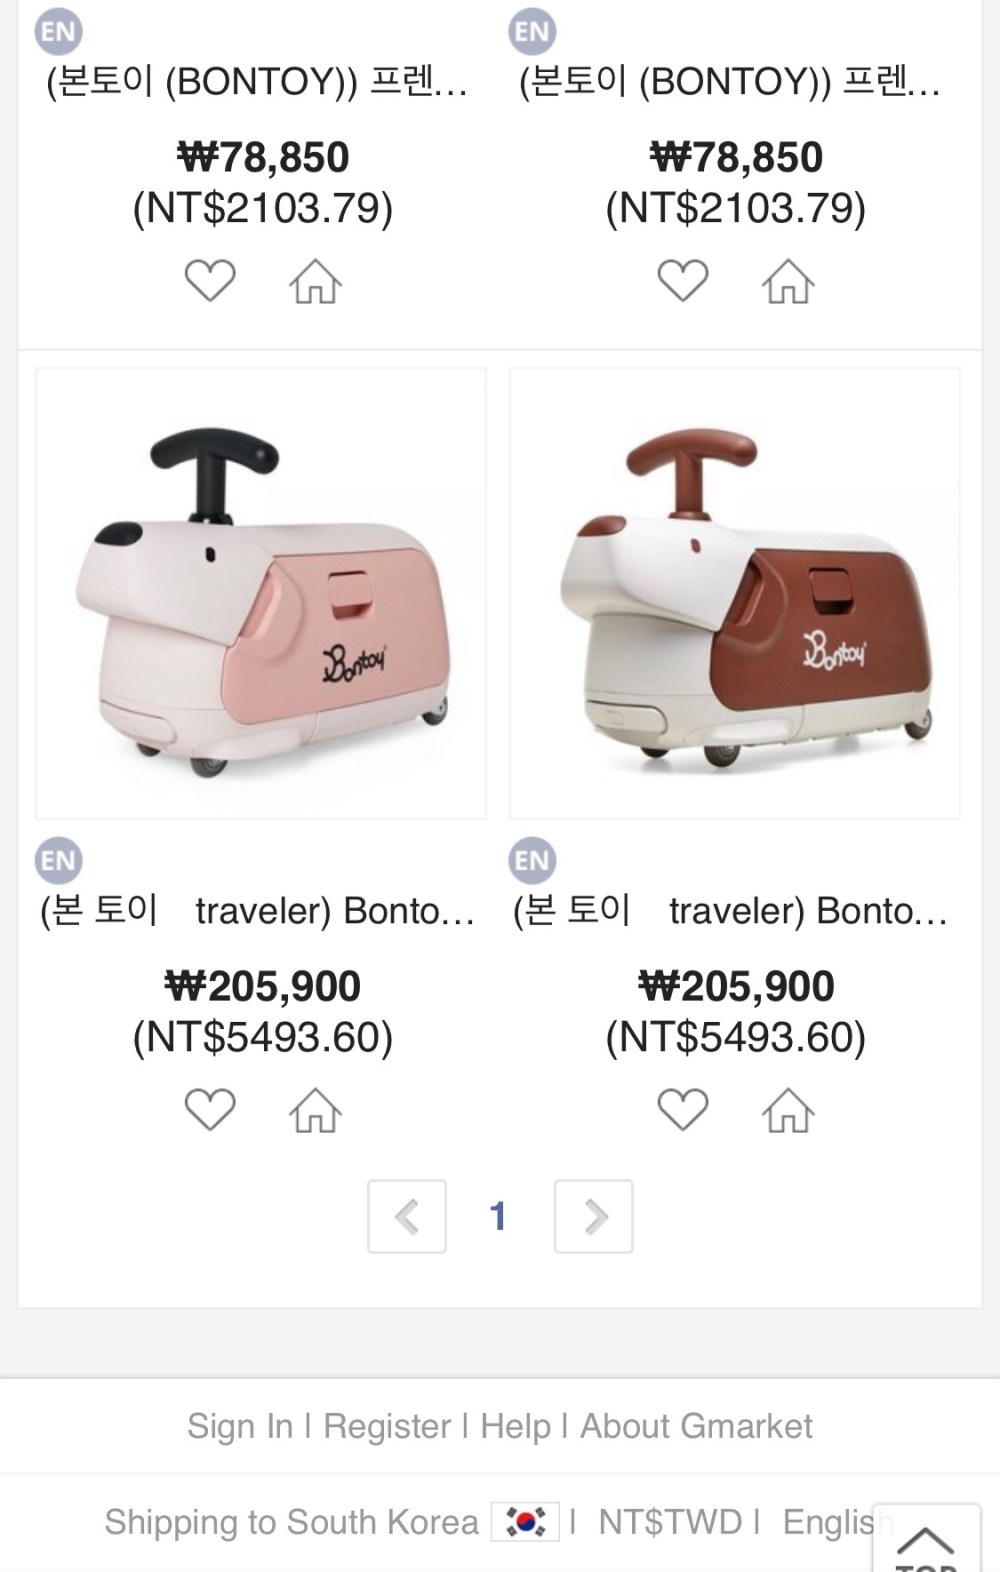Image resolution: width=1000 pixels, height=1572 pixels.
Task: Open the Sign In link
Action: click(240, 1426)
